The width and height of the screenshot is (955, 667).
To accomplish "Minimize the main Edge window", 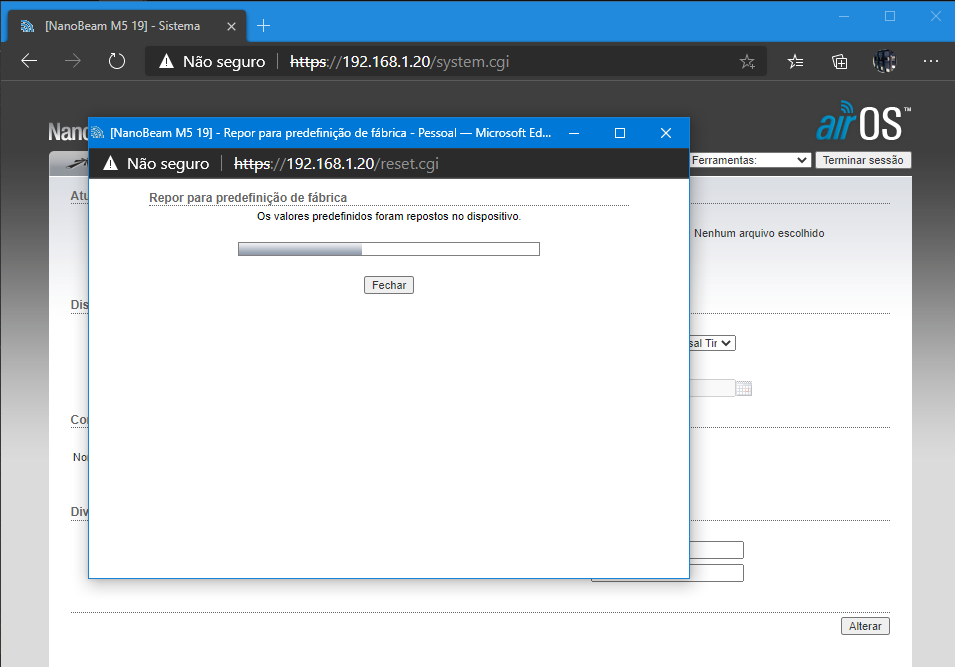I will tap(844, 16).
